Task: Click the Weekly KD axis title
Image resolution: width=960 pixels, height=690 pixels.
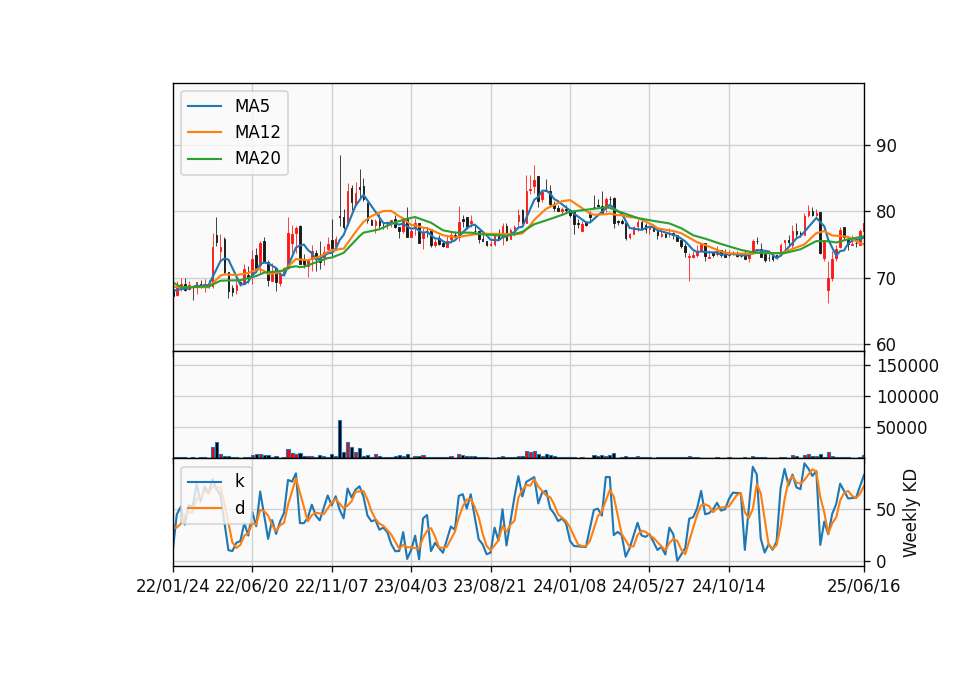Action: (910, 513)
